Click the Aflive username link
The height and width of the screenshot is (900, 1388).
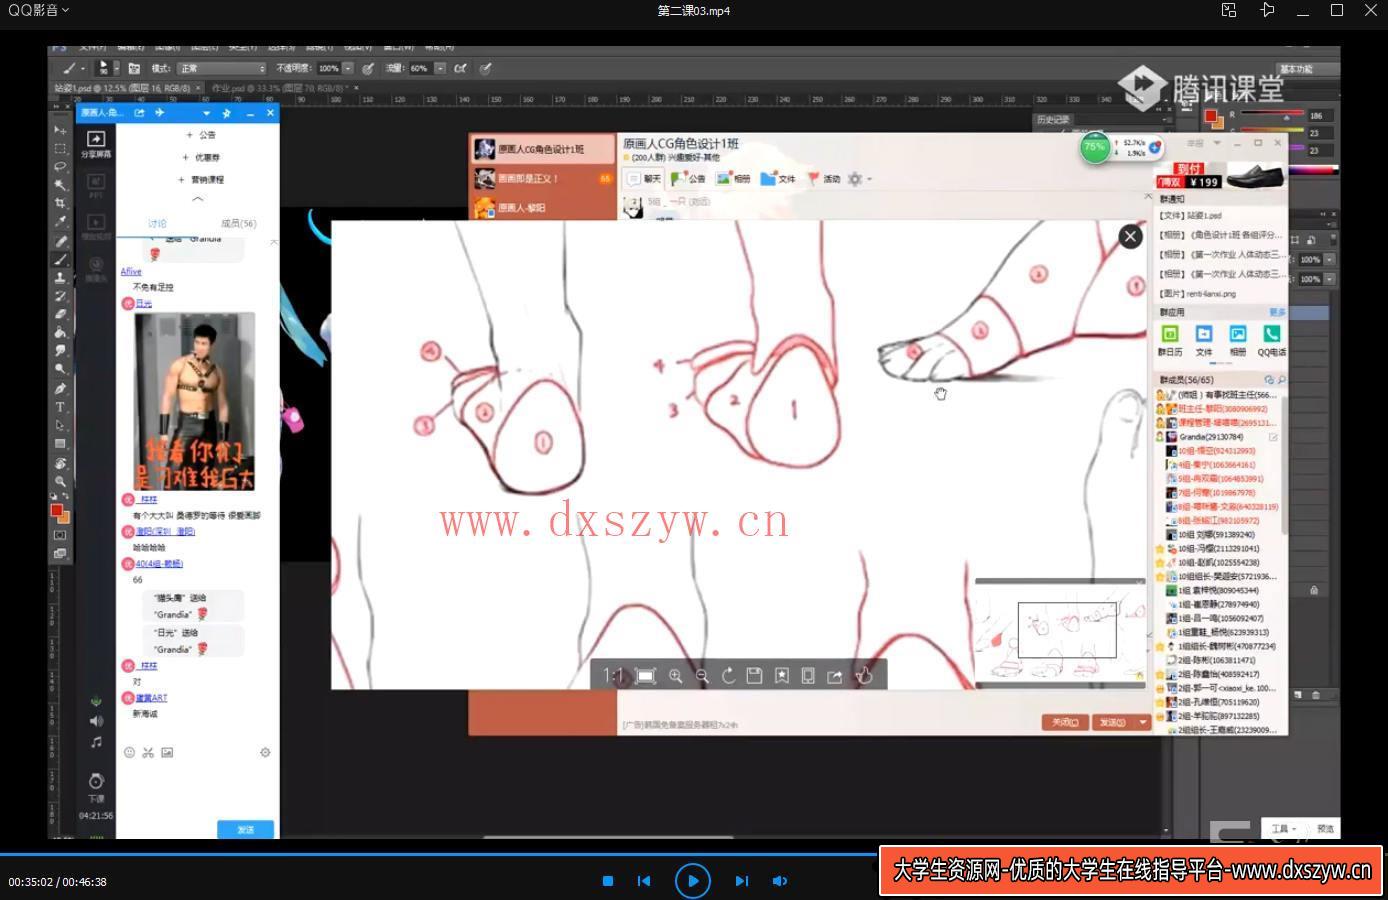(x=131, y=271)
